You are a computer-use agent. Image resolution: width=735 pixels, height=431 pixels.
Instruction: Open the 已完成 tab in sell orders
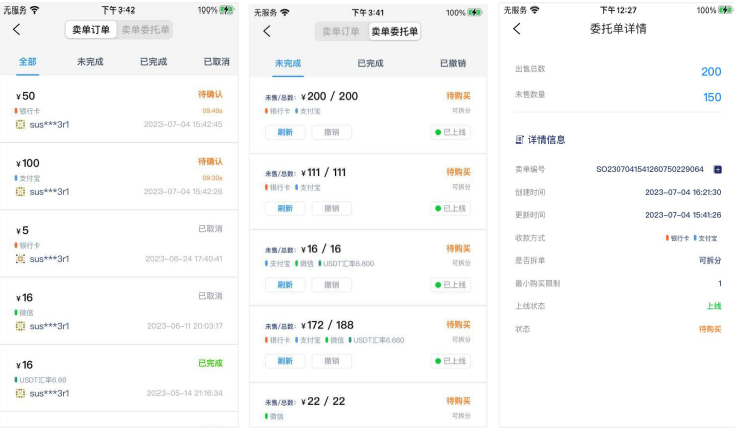coord(153,61)
